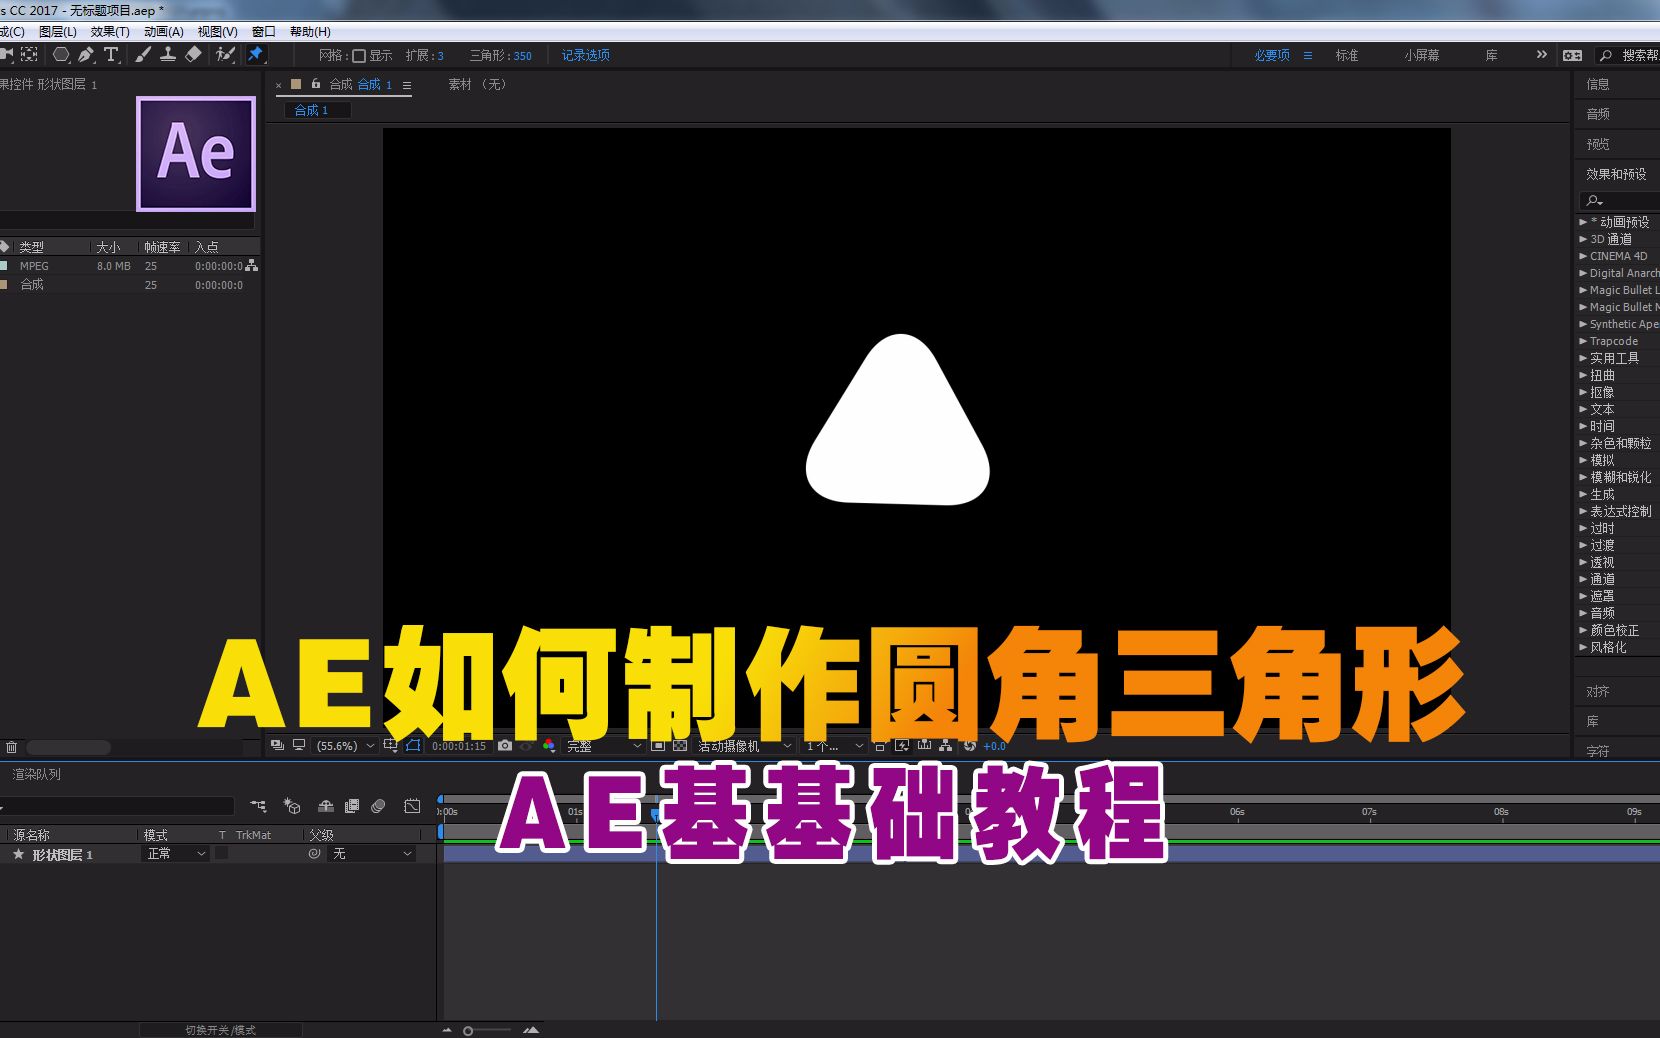Switch to the 合成 1 tab

coord(372,85)
